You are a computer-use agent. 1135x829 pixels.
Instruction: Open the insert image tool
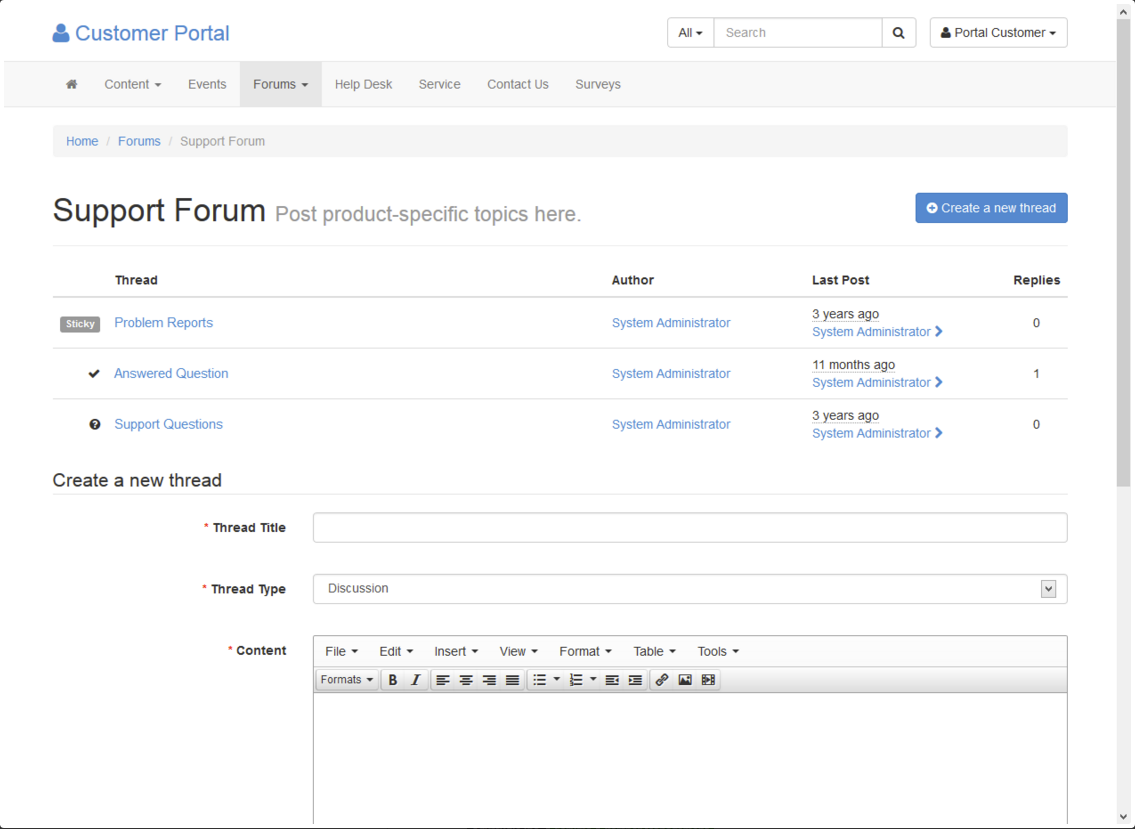pos(684,680)
